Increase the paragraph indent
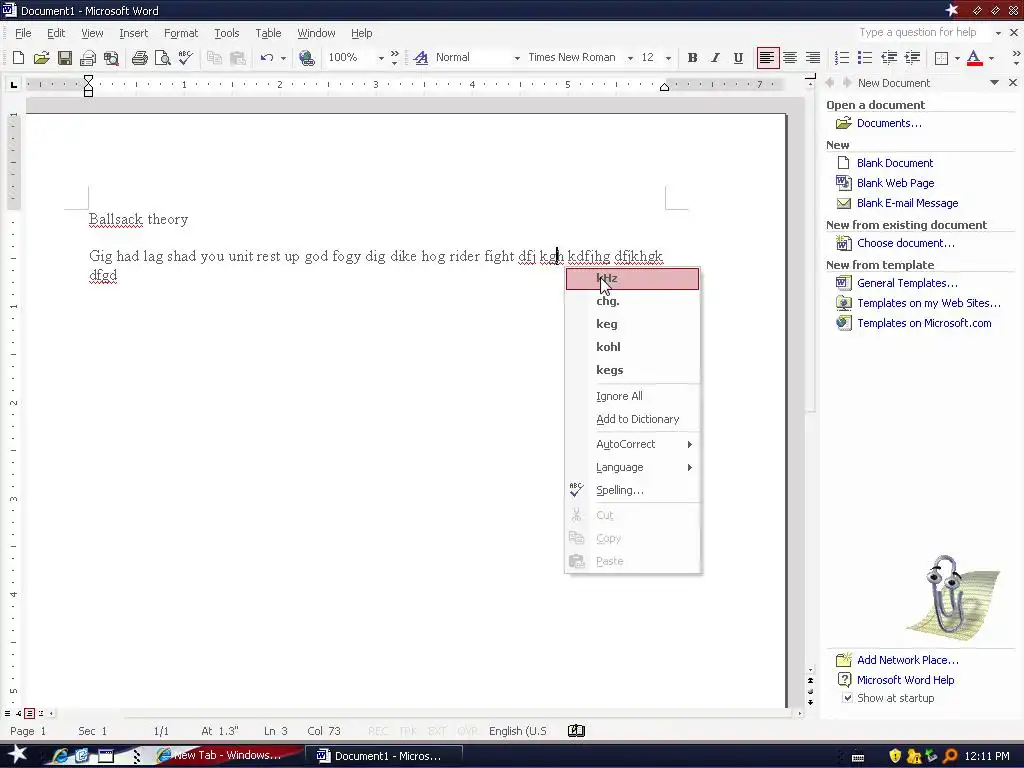 912,57
